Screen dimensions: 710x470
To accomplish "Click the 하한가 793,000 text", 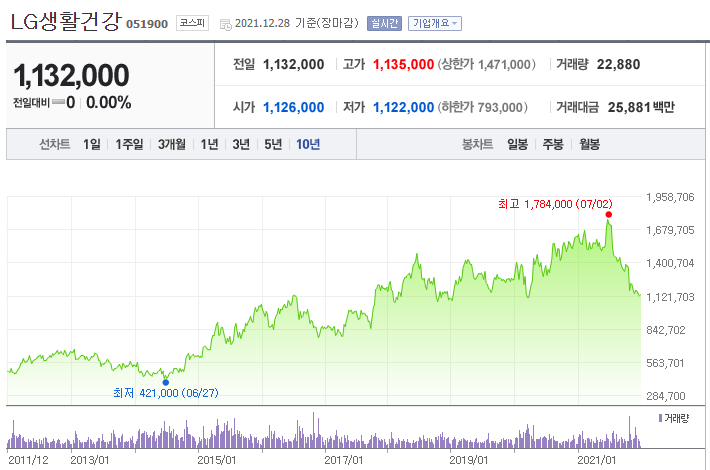I will click(x=483, y=107).
